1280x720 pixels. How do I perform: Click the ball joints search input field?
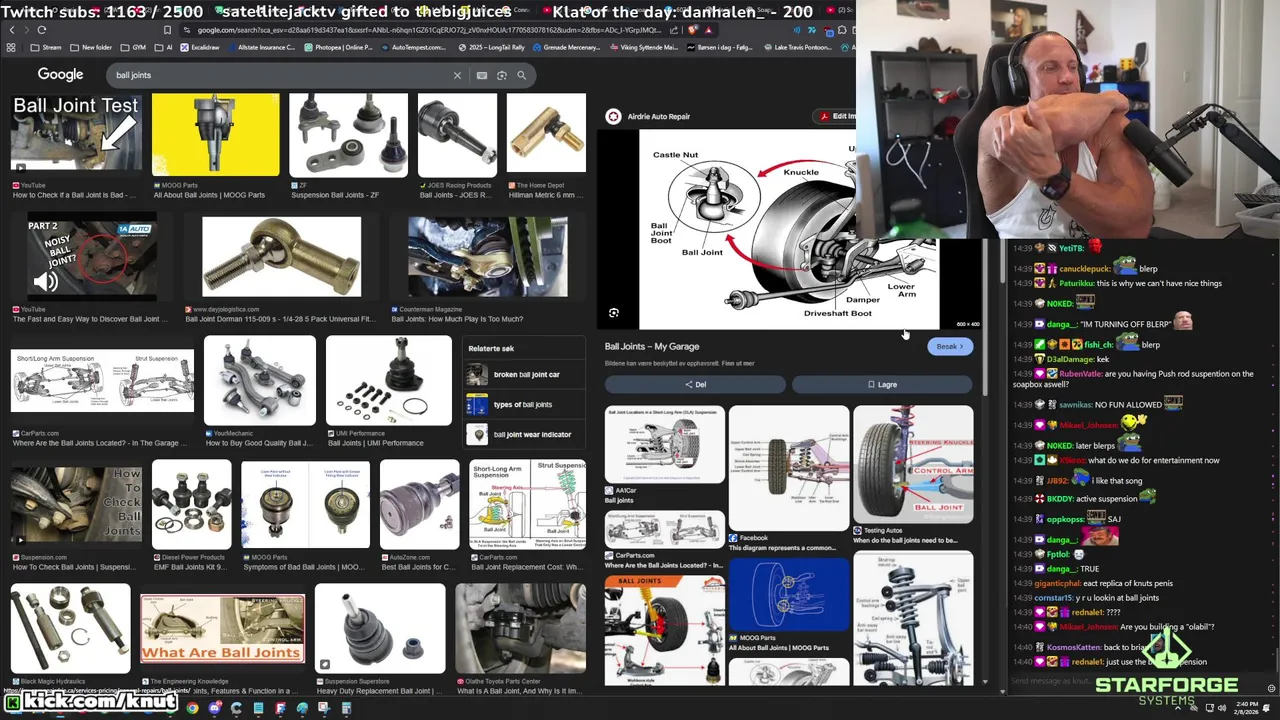[x=280, y=75]
